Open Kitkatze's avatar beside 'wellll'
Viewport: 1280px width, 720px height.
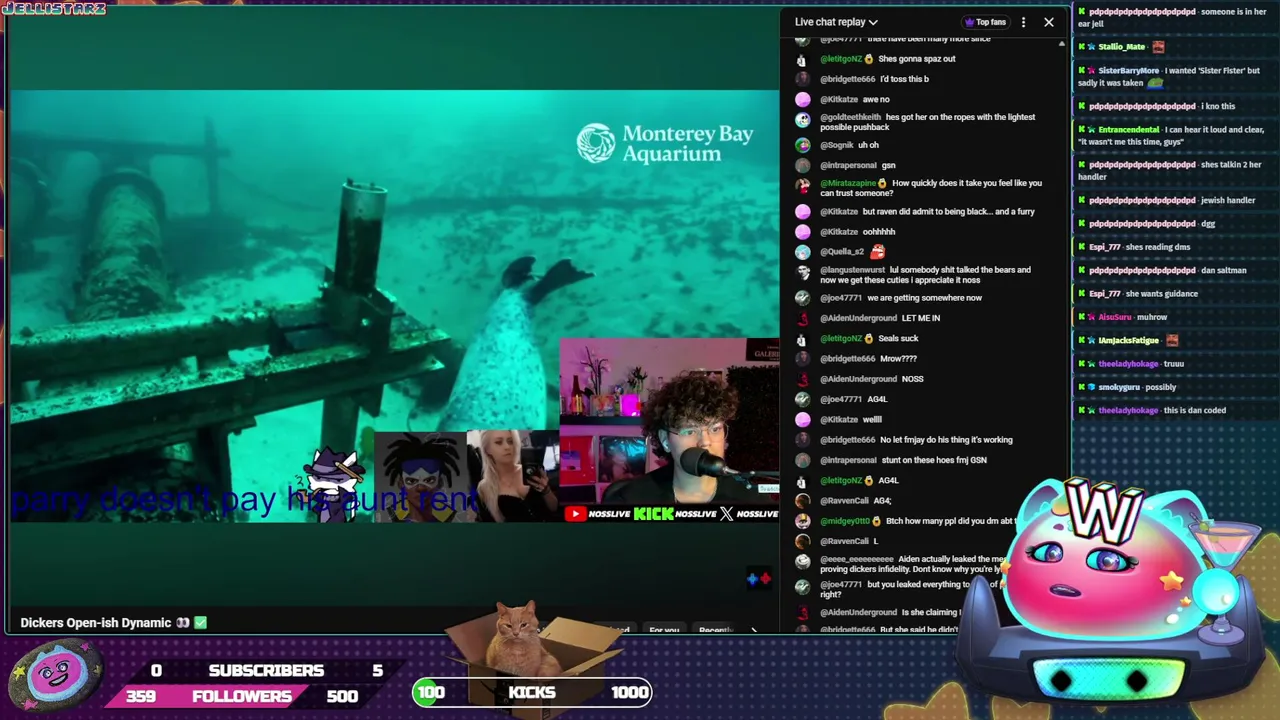tap(802, 420)
